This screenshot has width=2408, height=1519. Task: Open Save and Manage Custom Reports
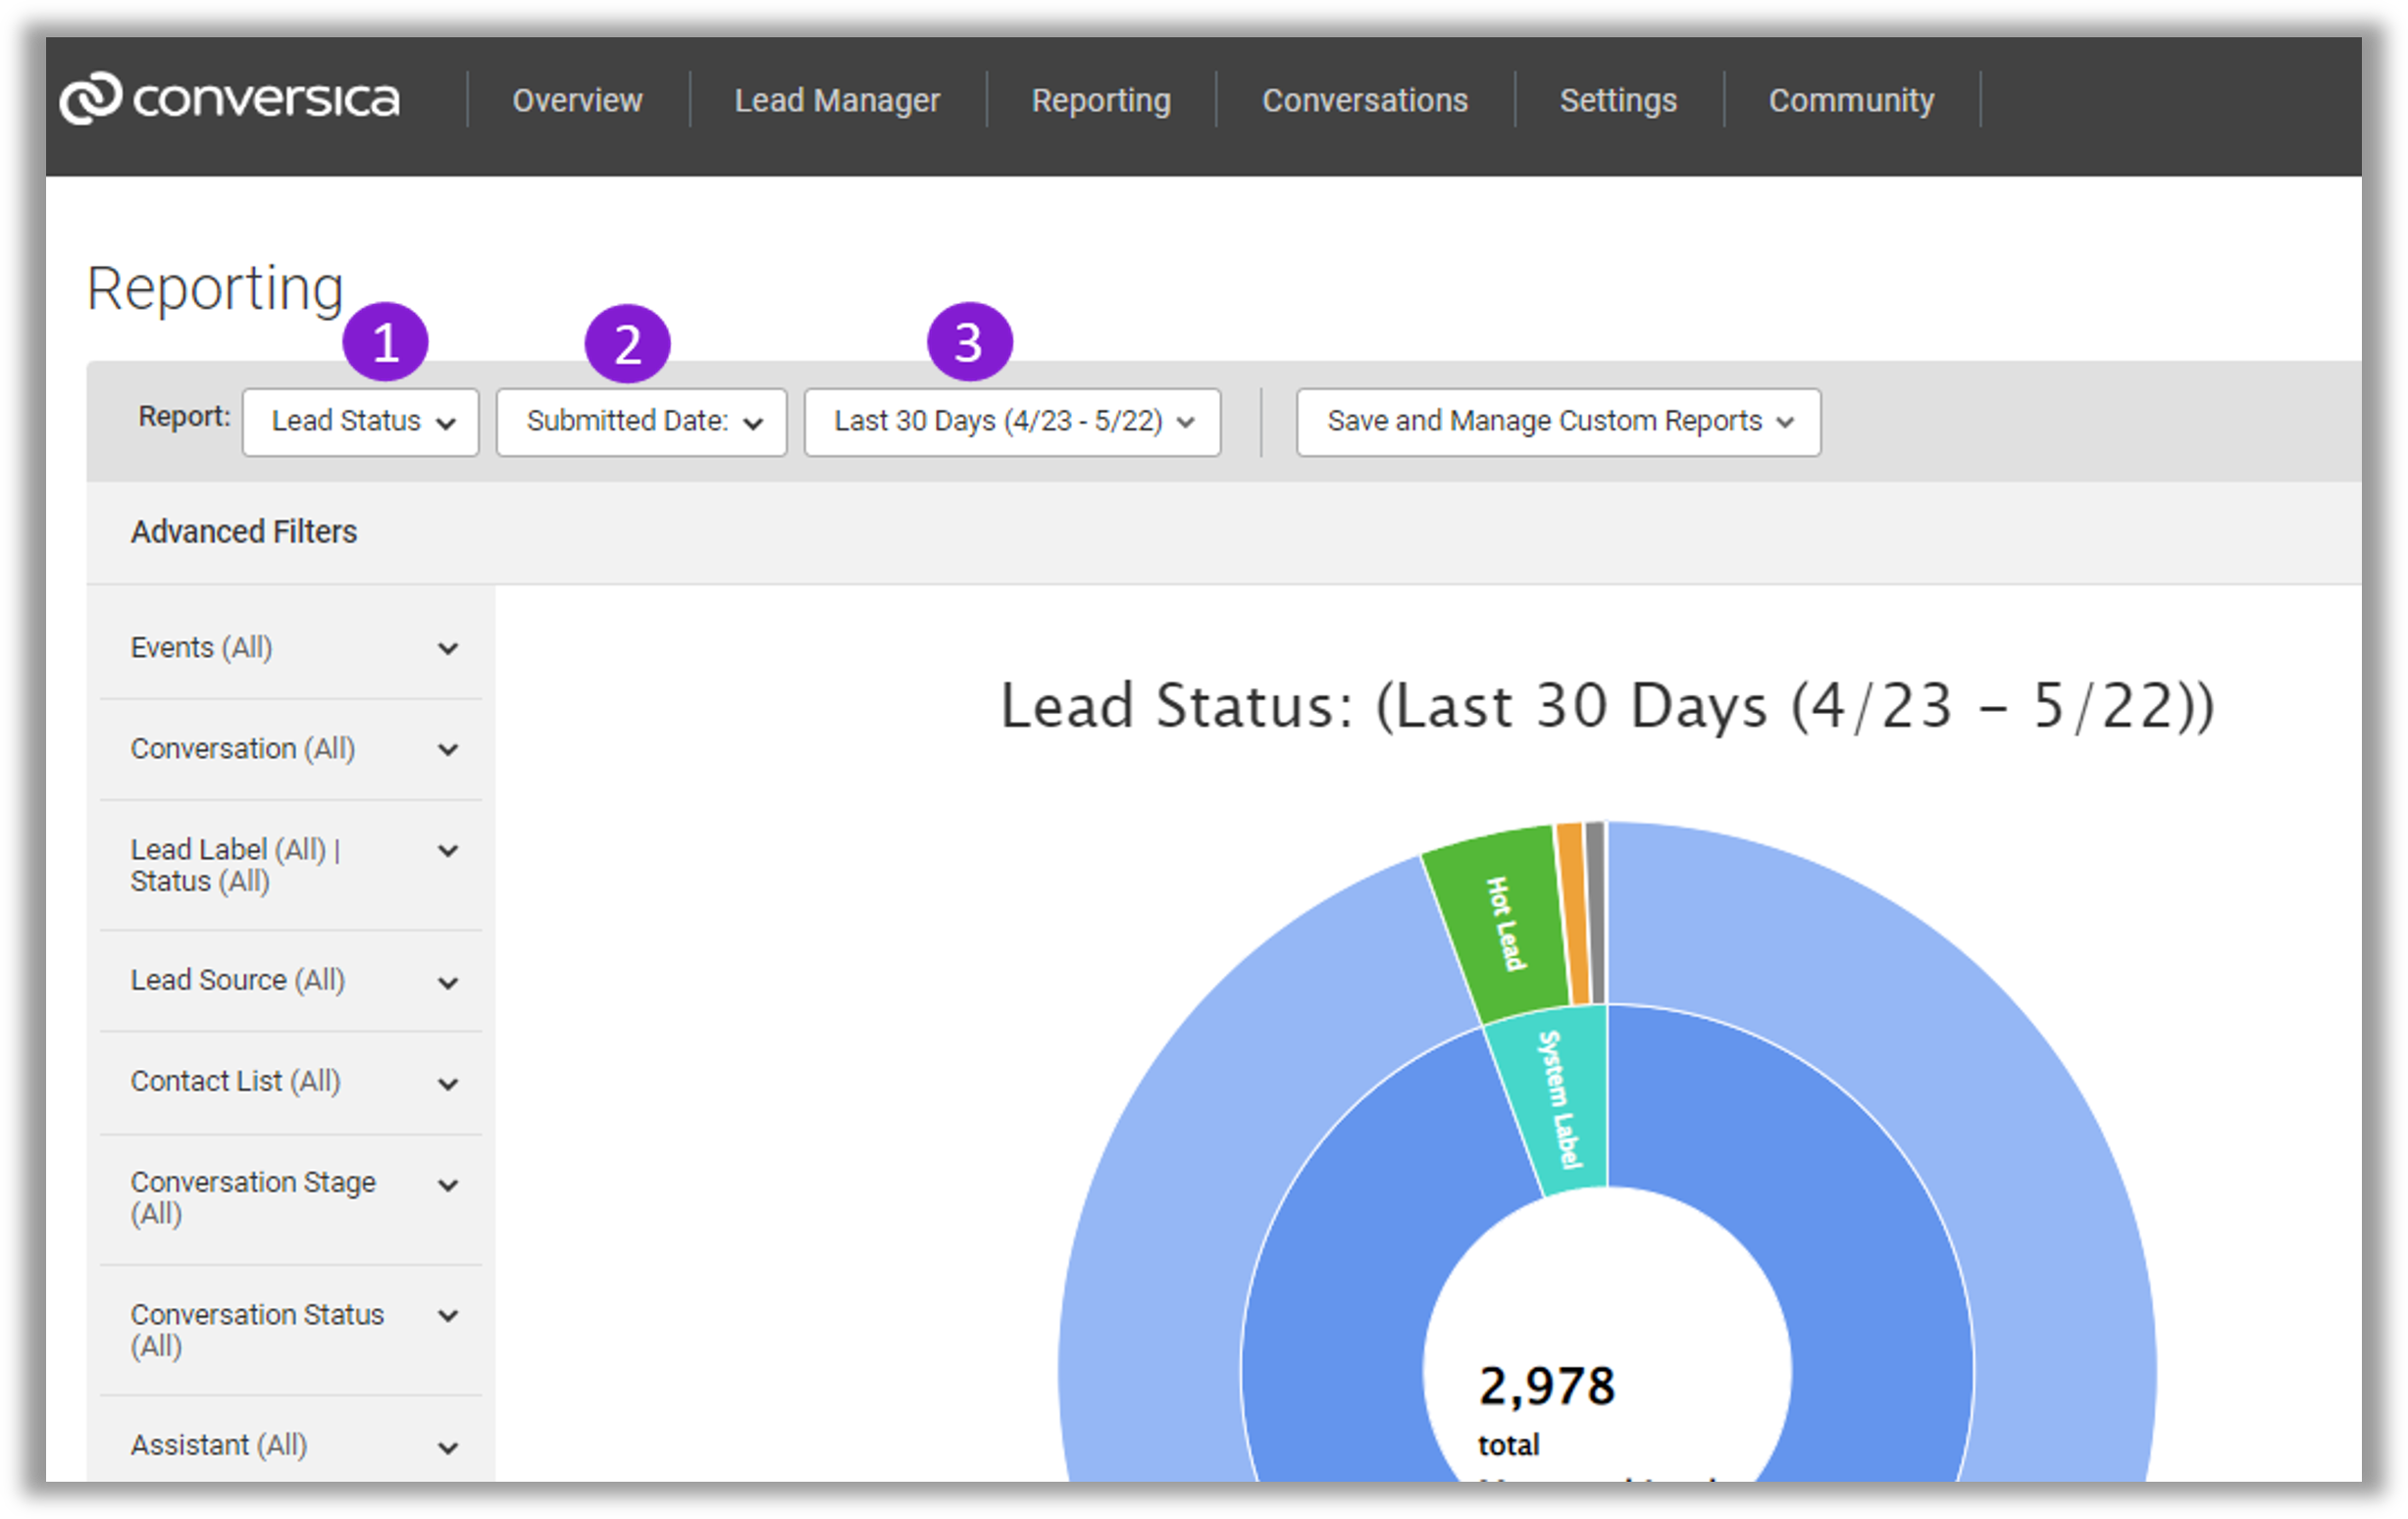(x=1558, y=422)
